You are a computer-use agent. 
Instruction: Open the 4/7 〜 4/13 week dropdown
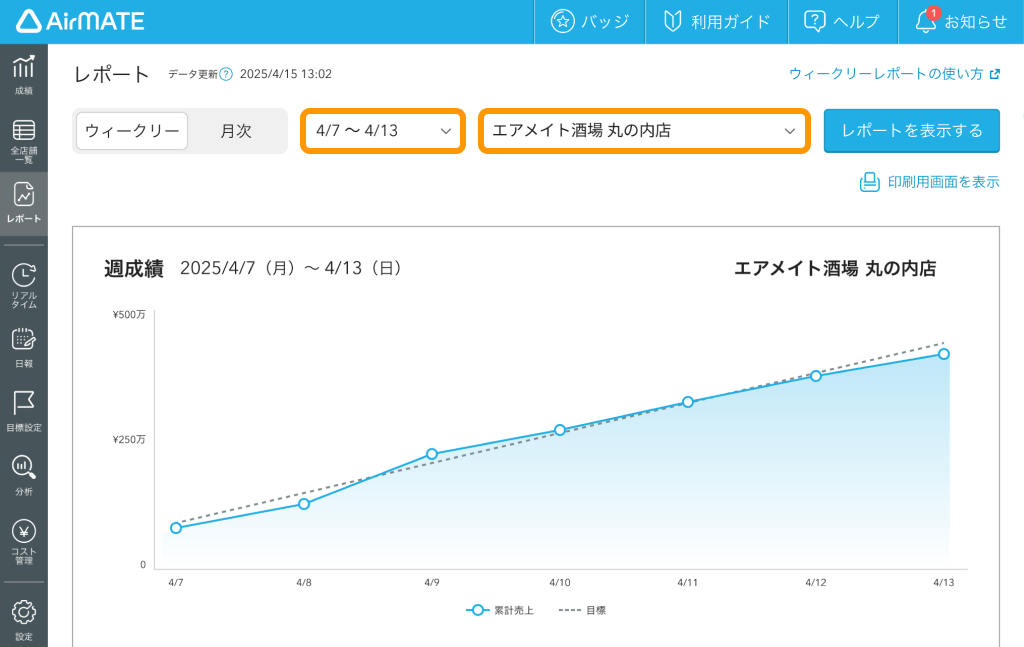coord(383,131)
